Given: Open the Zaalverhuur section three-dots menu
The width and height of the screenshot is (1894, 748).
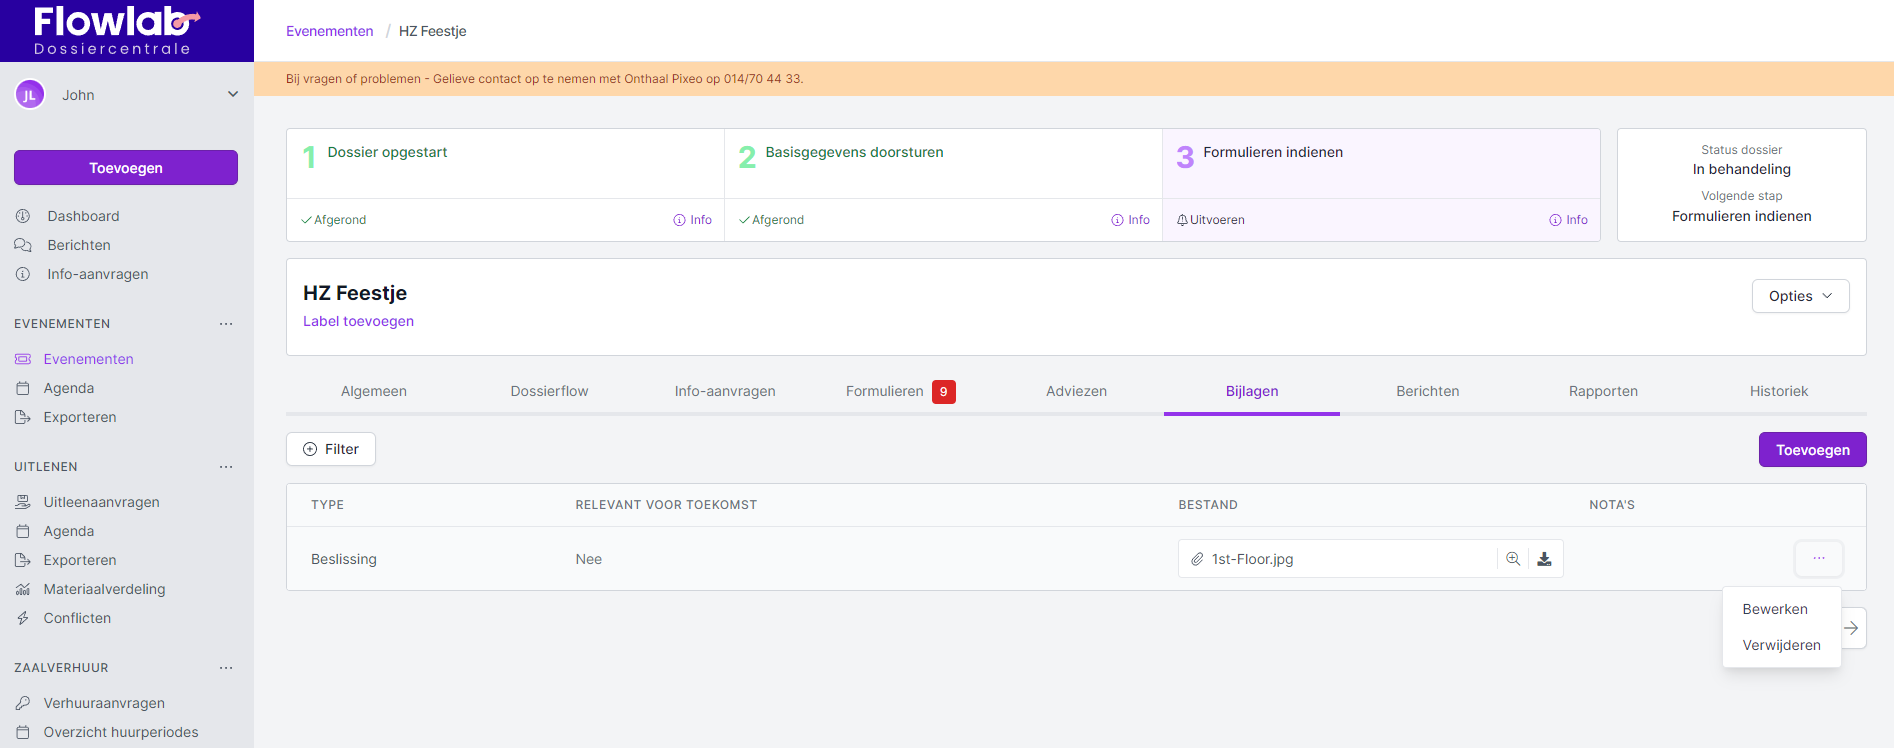Looking at the screenshot, I should coord(226,668).
